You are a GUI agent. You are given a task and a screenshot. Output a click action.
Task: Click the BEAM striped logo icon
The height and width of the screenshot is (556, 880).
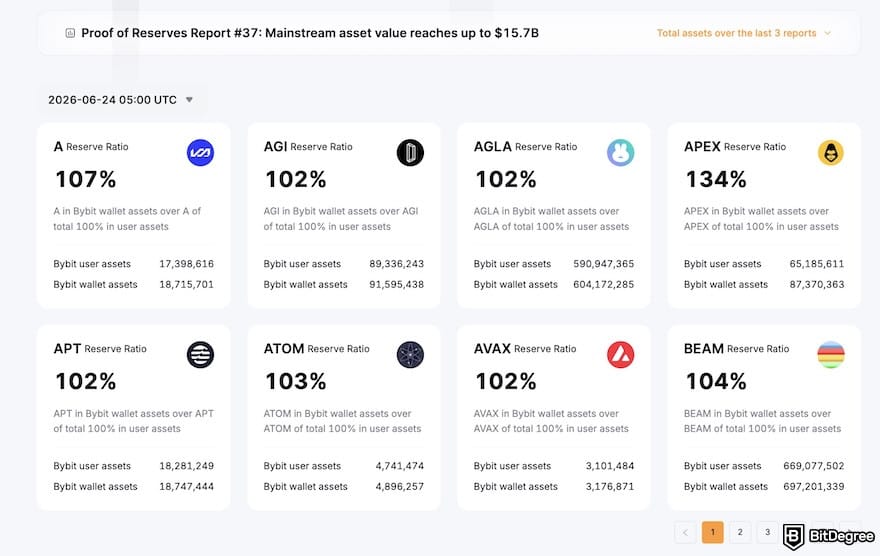[x=831, y=355]
